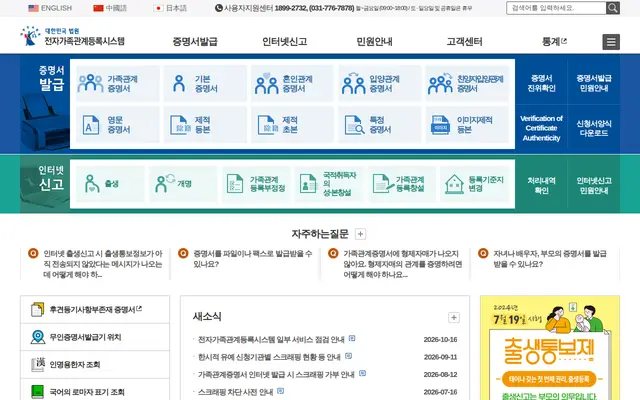Switch language to 中國語 flag link
Screen dimensions: 640x400
110,8
